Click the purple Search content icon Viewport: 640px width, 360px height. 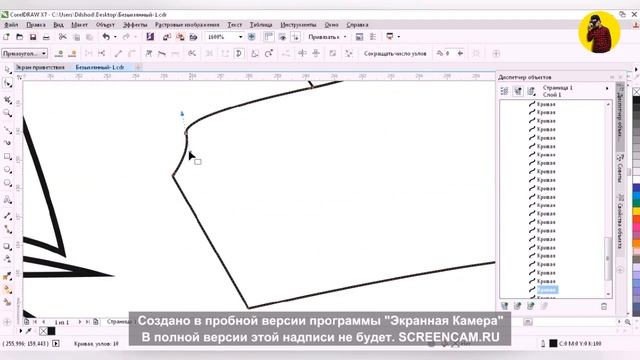[150, 37]
